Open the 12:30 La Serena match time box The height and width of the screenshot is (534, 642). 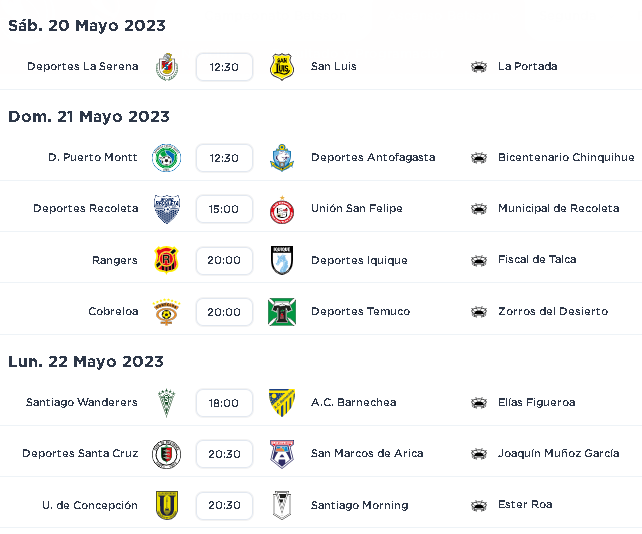click(x=224, y=67)
